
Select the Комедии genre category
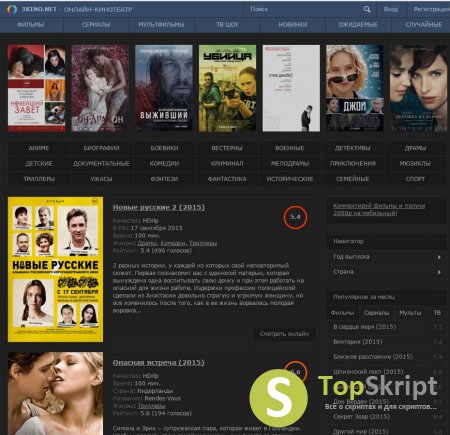(x=164, y=163)
